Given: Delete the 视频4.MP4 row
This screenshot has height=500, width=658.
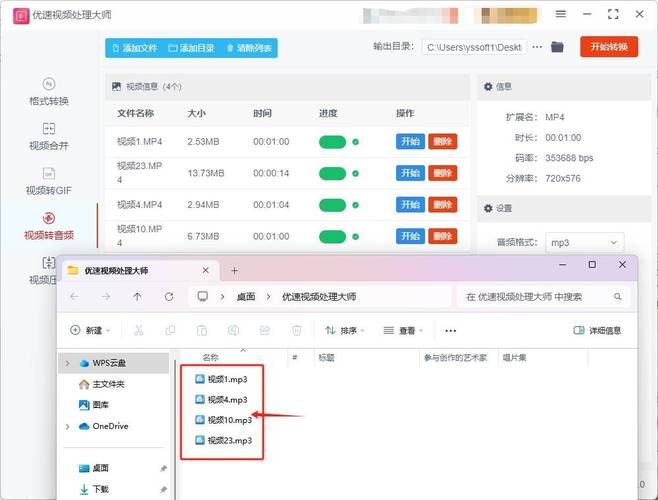Looking at the screenshot, I should click(x=442, y=204).
